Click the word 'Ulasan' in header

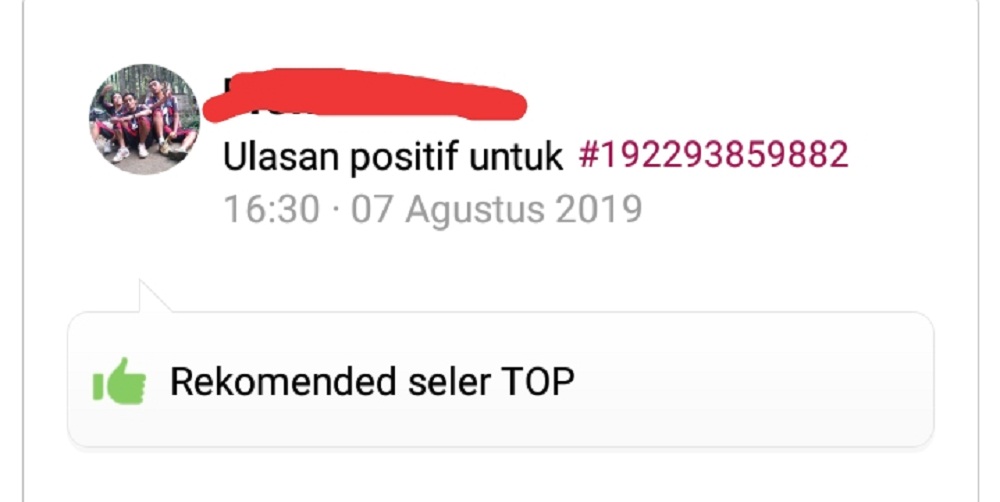click(x=280, y=156)
